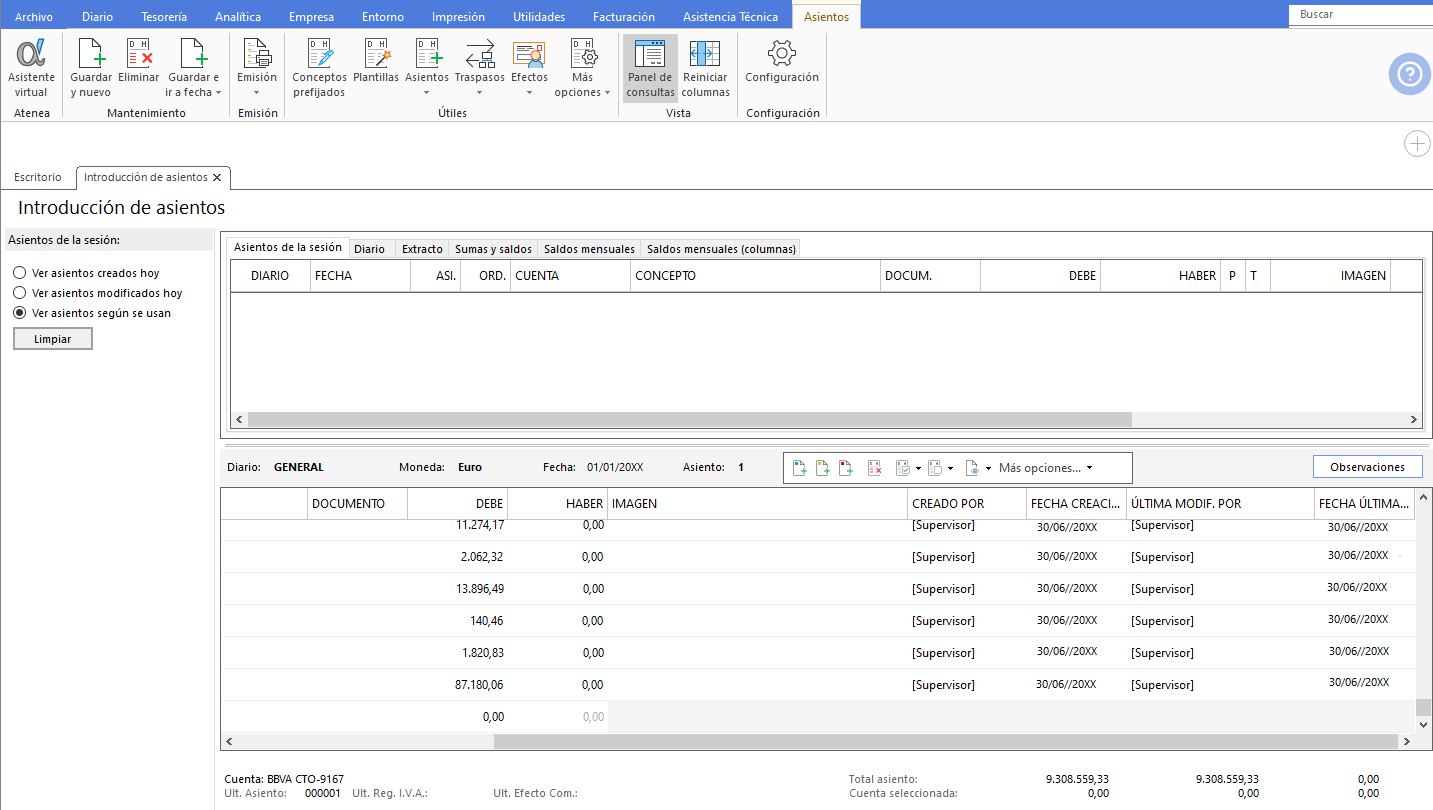Toggle the Panel de consultas view
Screen dimensions: 1433x810
[650, 69]
